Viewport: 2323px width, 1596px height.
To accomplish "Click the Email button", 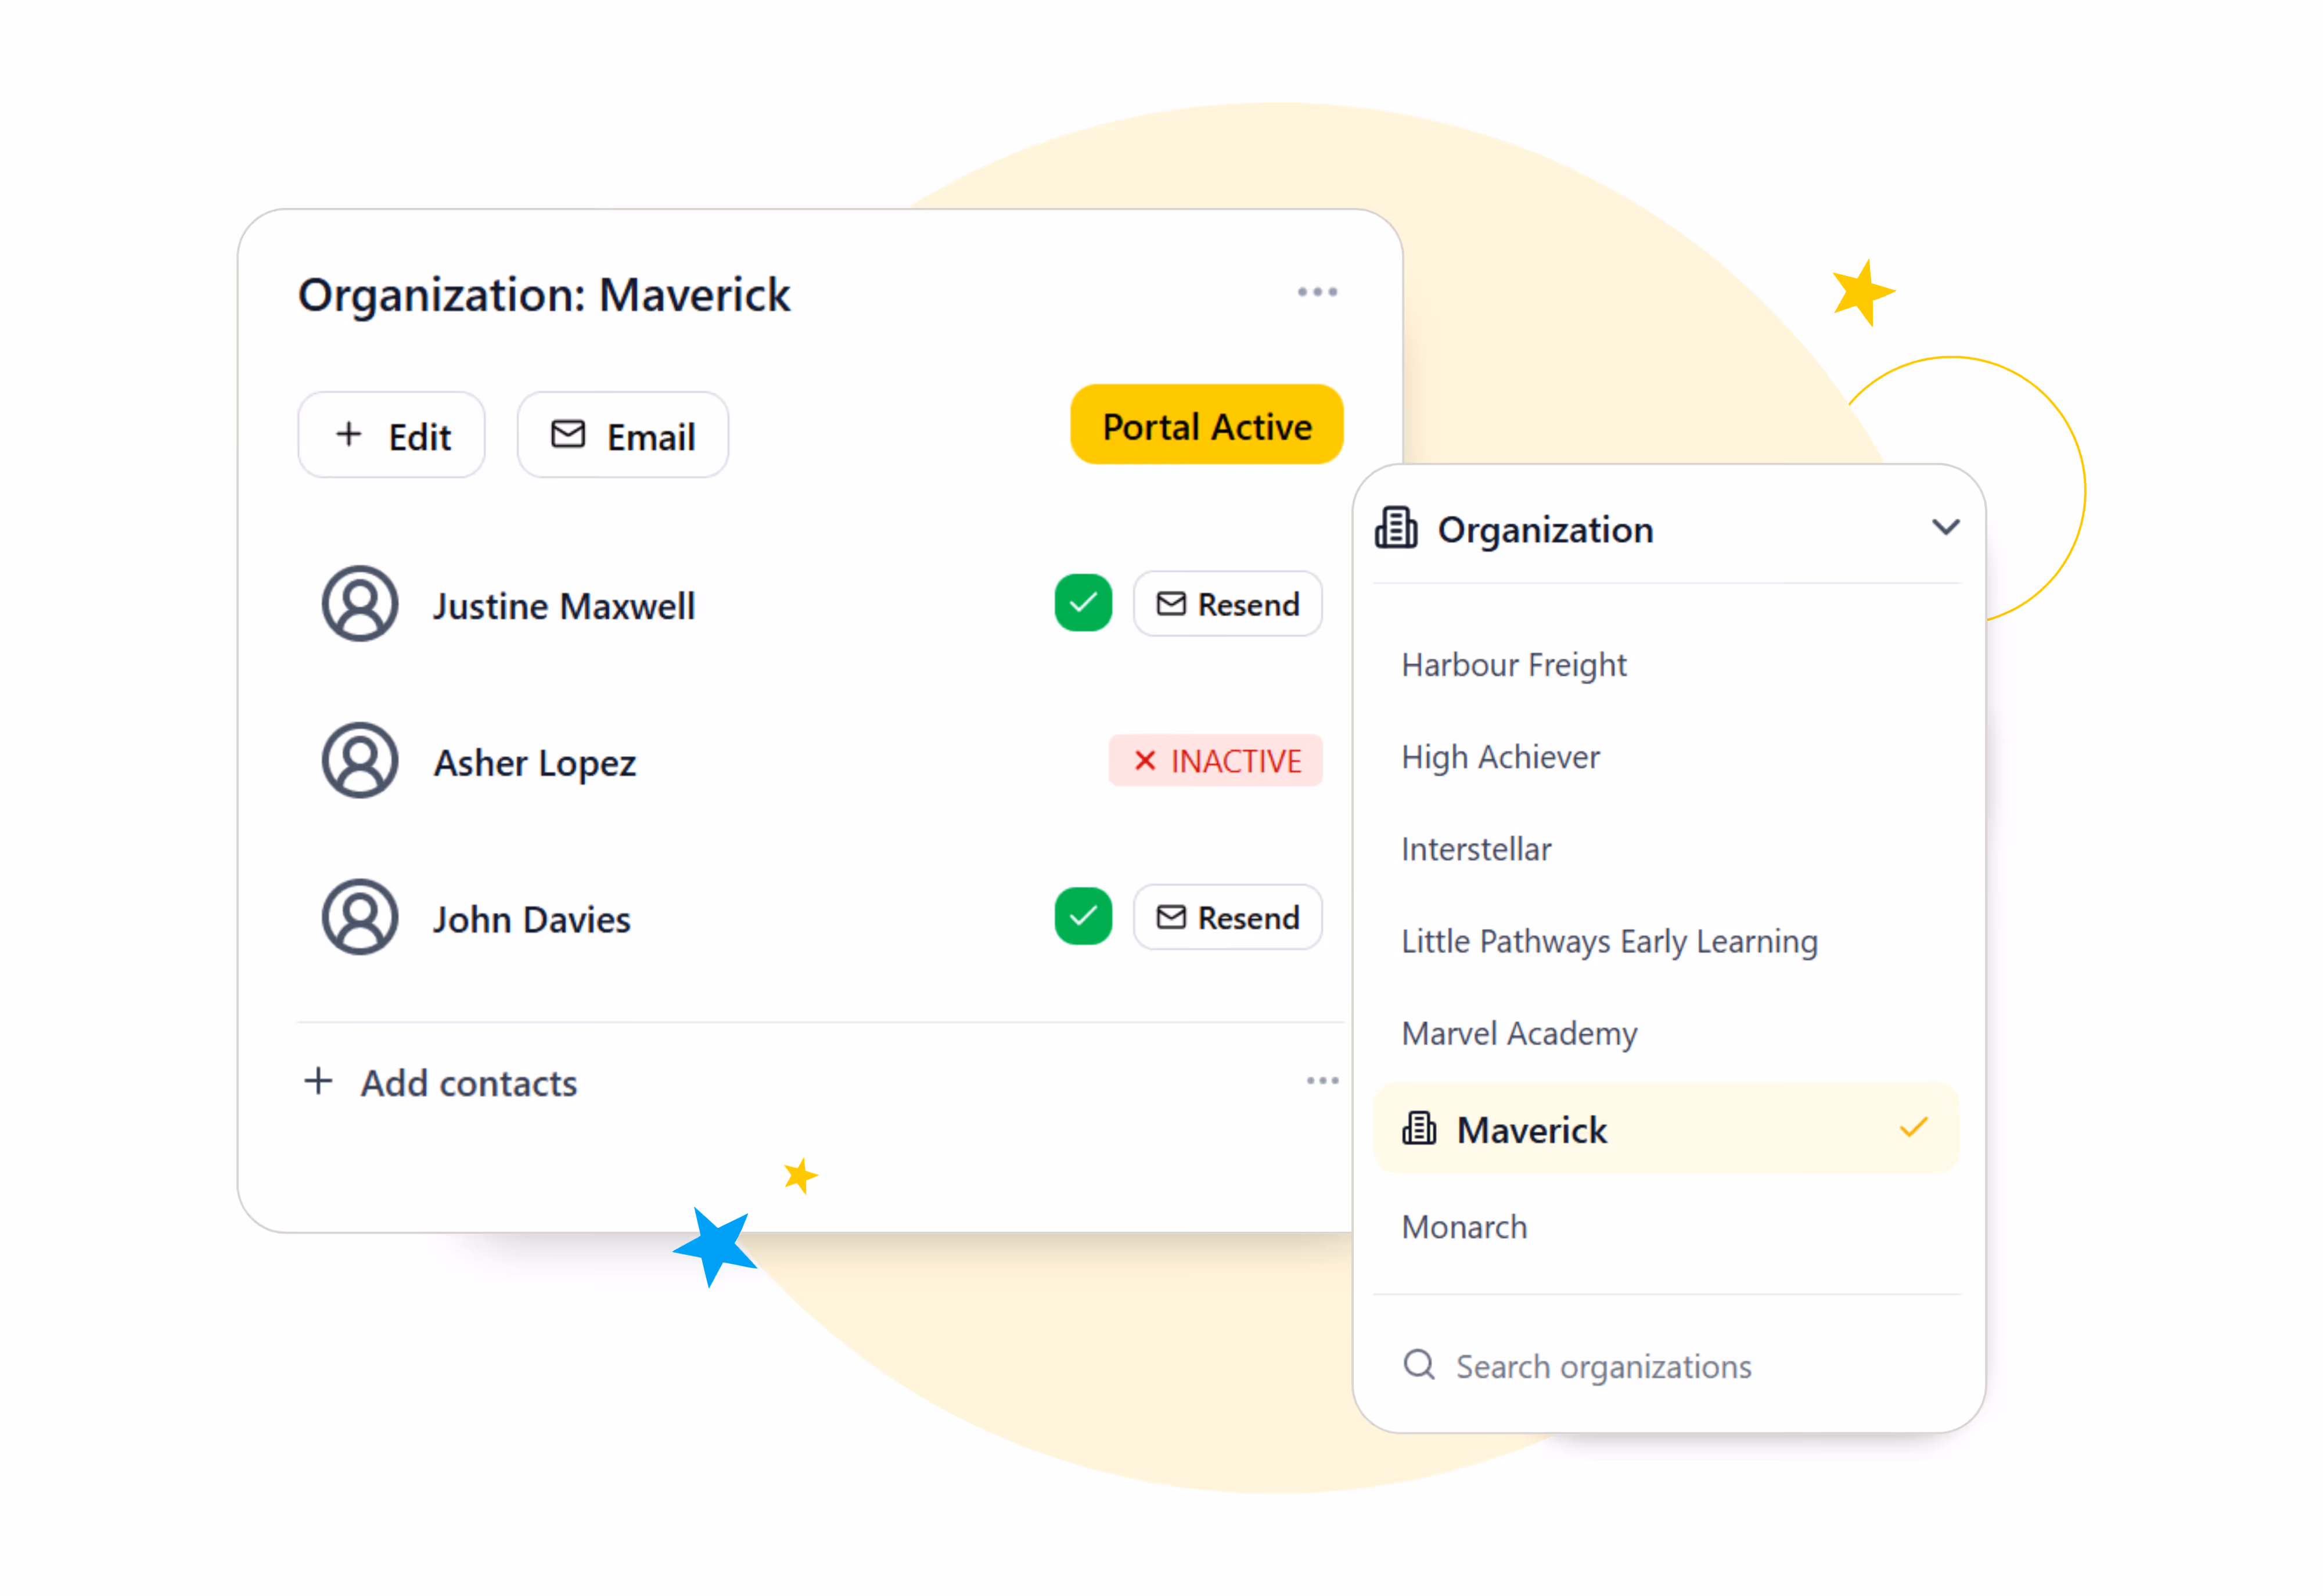I will point(622,435).
